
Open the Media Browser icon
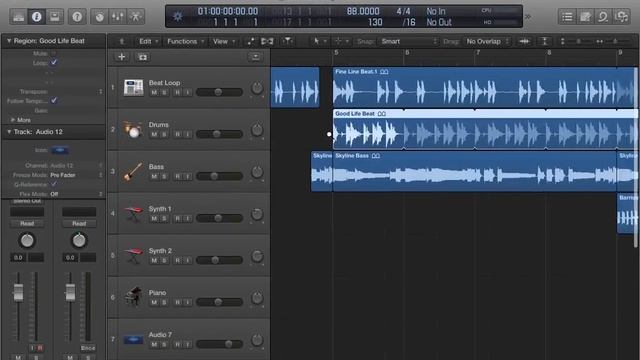tap(621, 17)
